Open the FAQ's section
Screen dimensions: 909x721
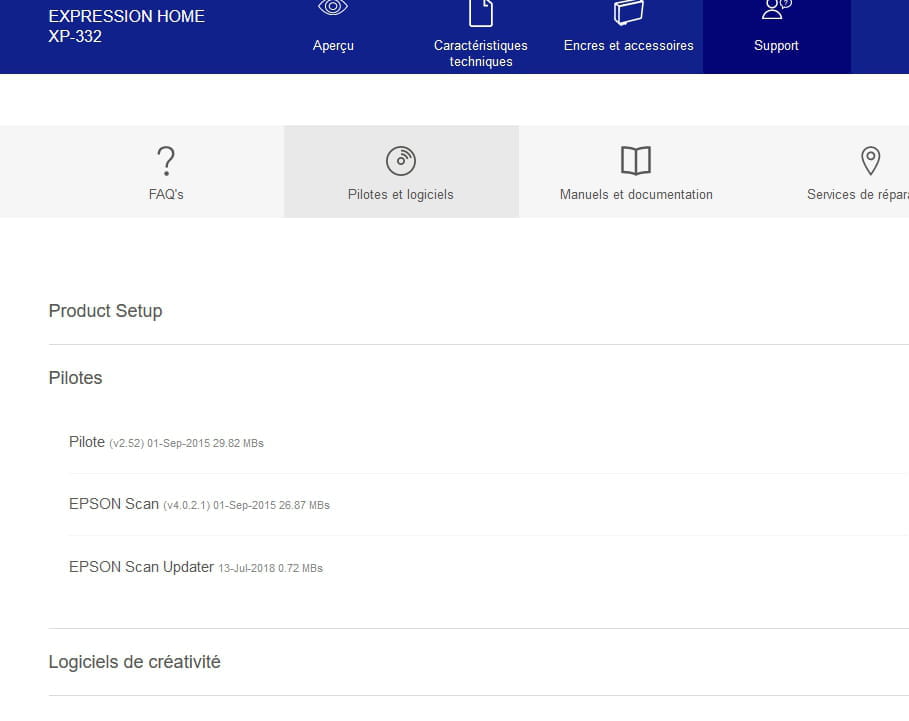tap(166, 194)
